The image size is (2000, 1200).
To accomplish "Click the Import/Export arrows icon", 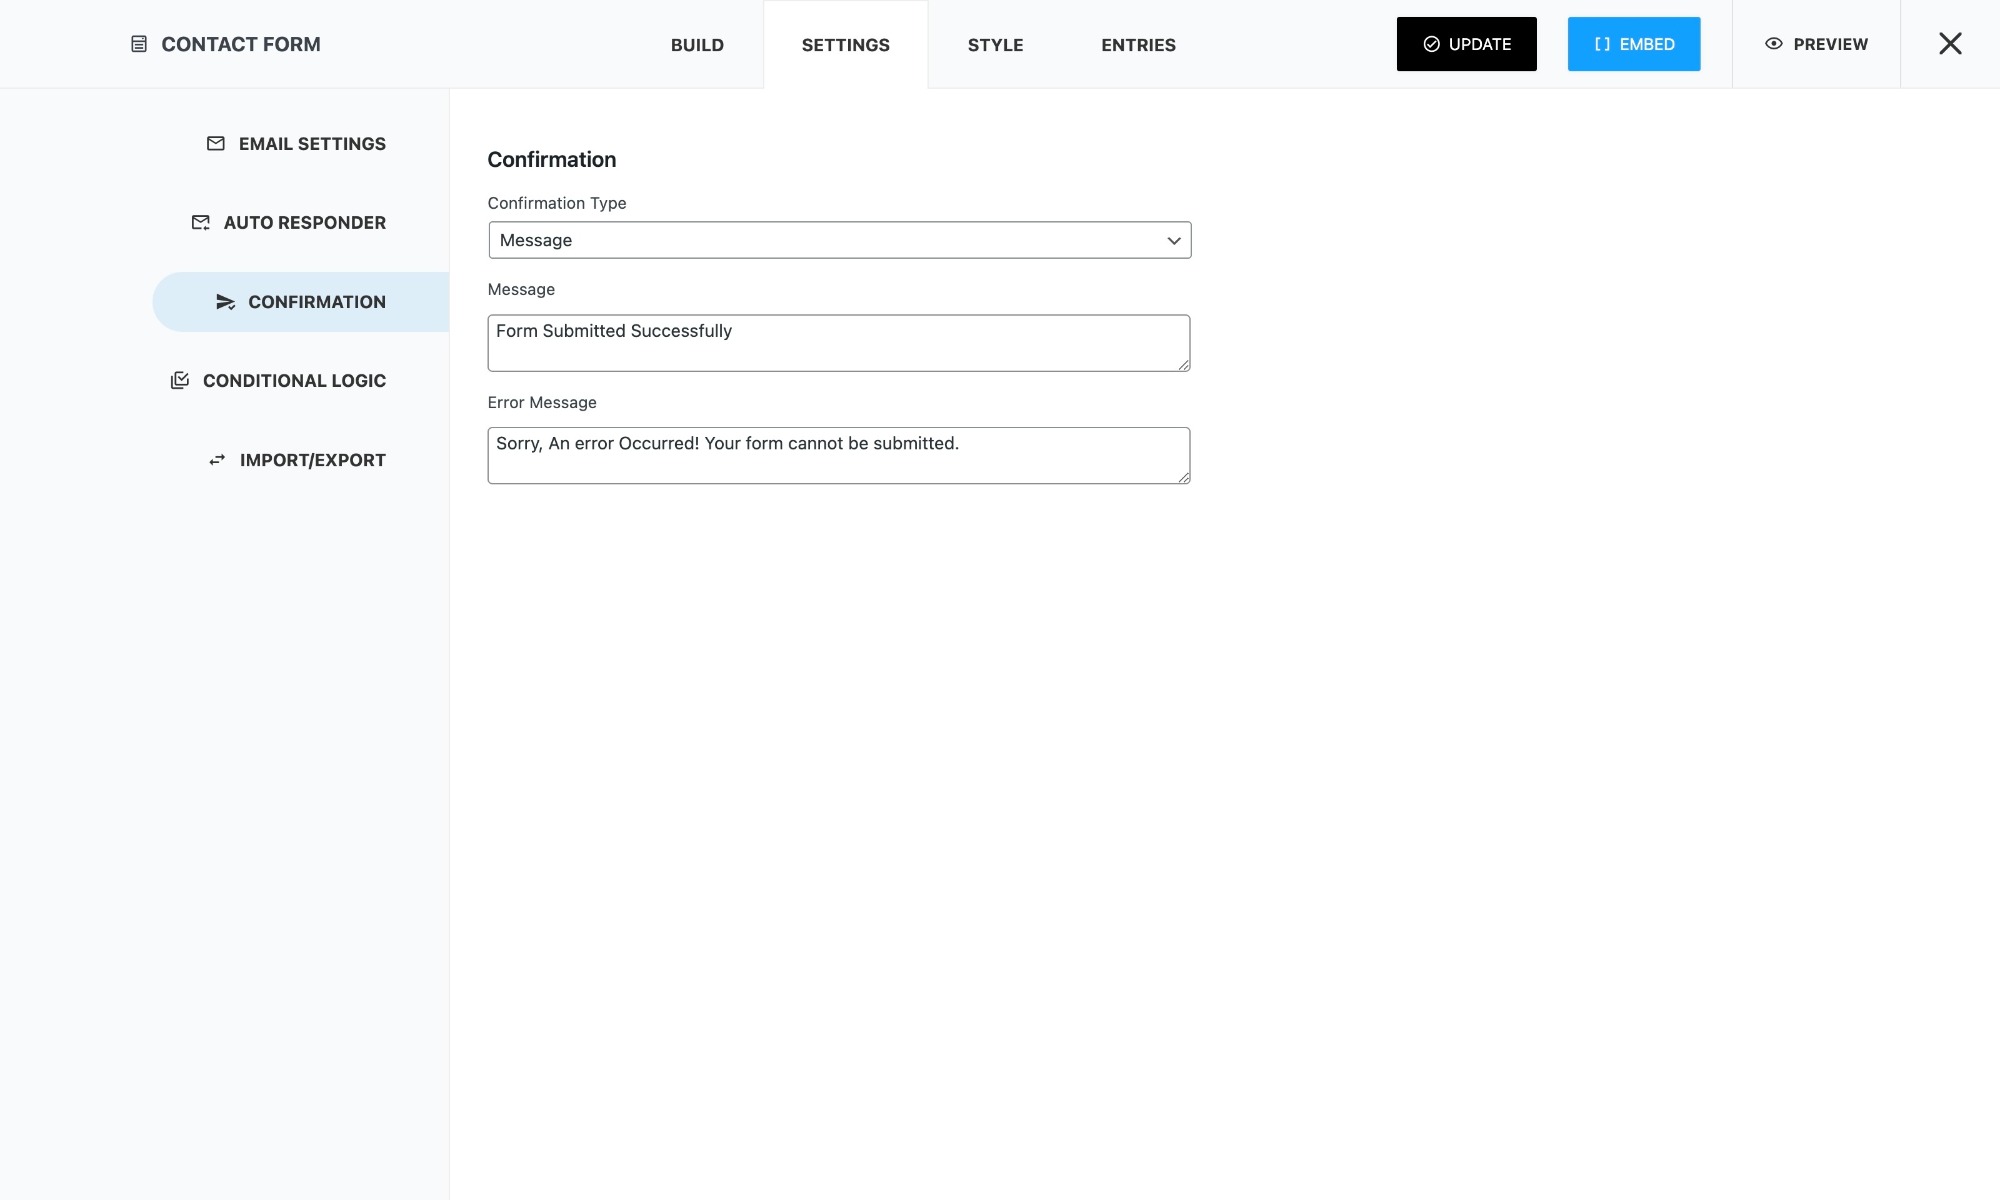I will (x=217, y=460).
